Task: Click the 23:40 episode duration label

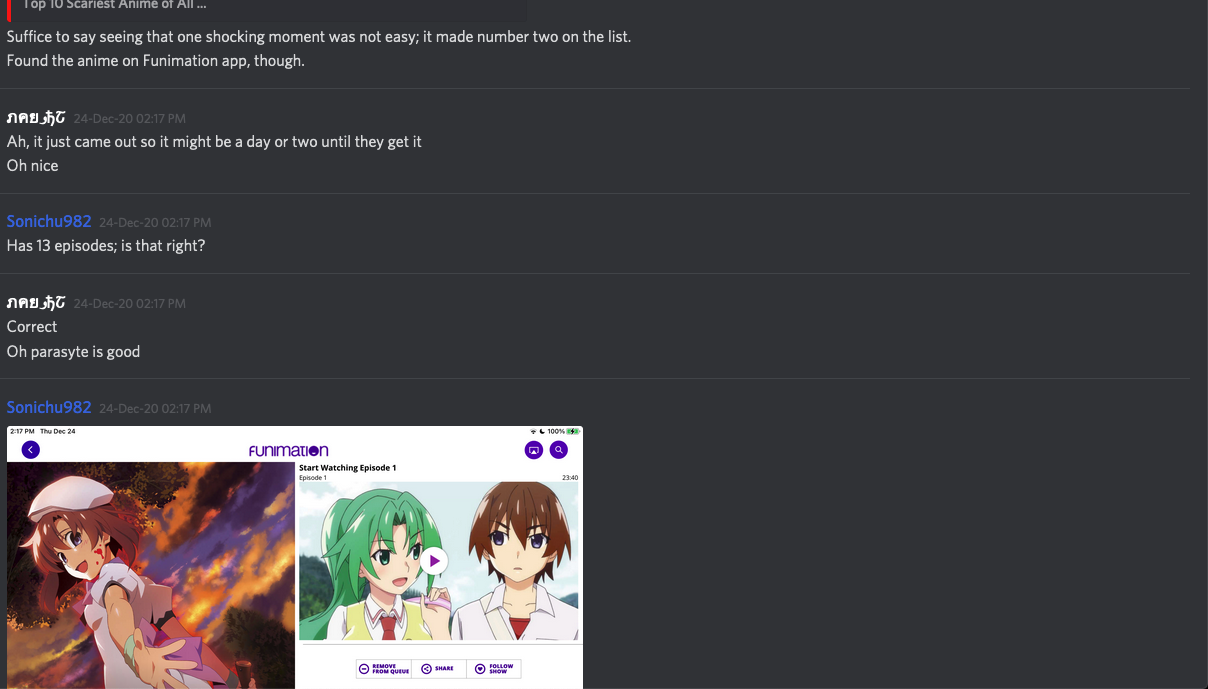Action: (x=570, y=478)
